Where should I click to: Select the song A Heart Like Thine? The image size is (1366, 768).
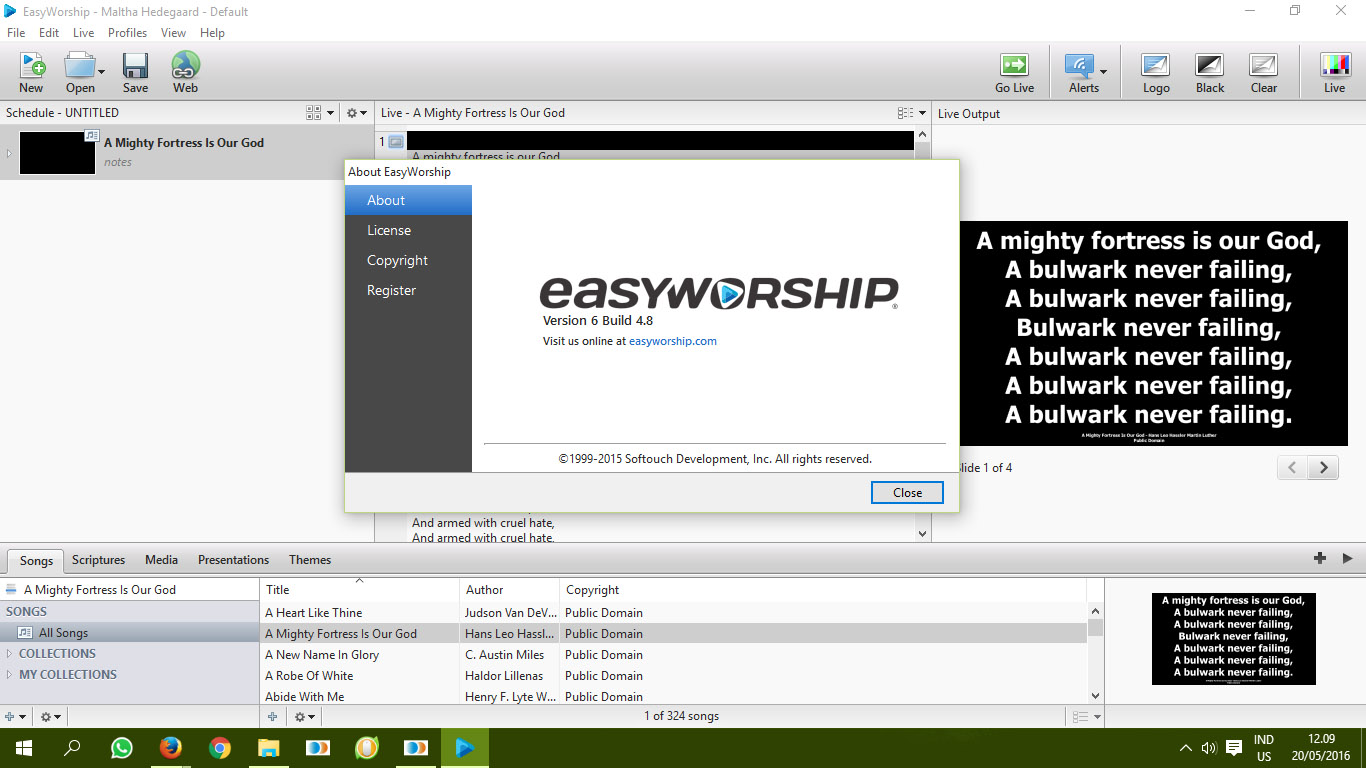tap(673, 613)
